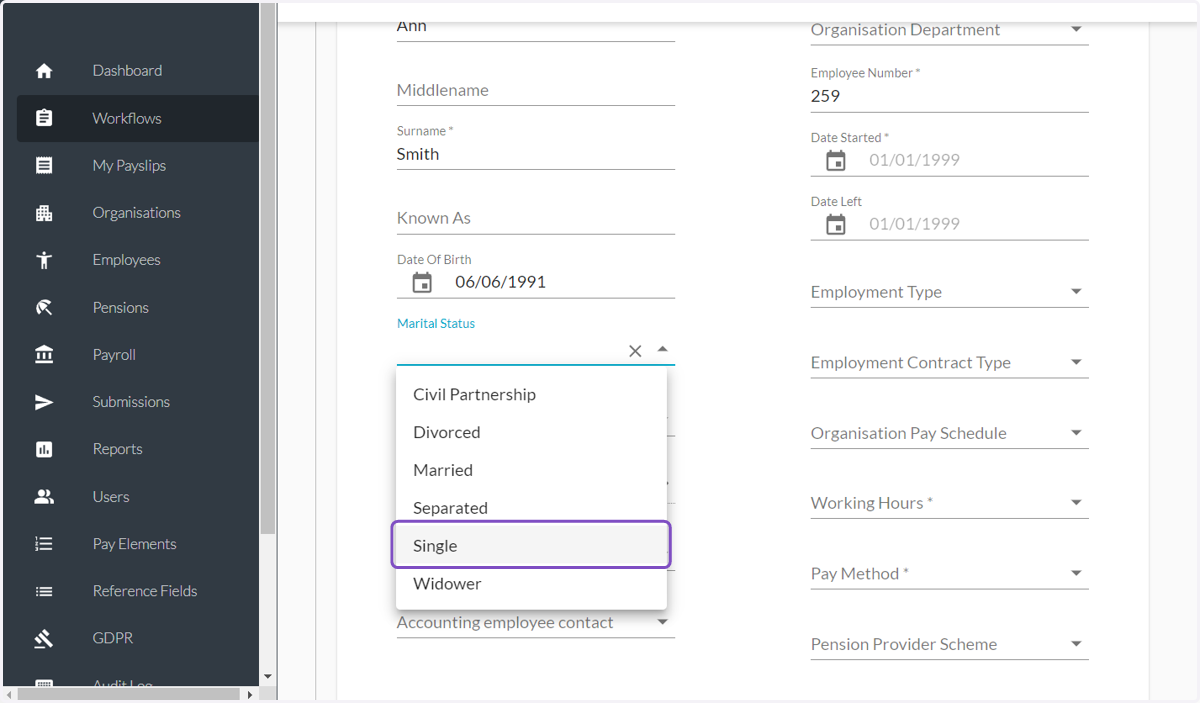1200x703 pixels.
Task: Click the Date Of Birth value 06/06/1991
Action: [x=500, y=282]
